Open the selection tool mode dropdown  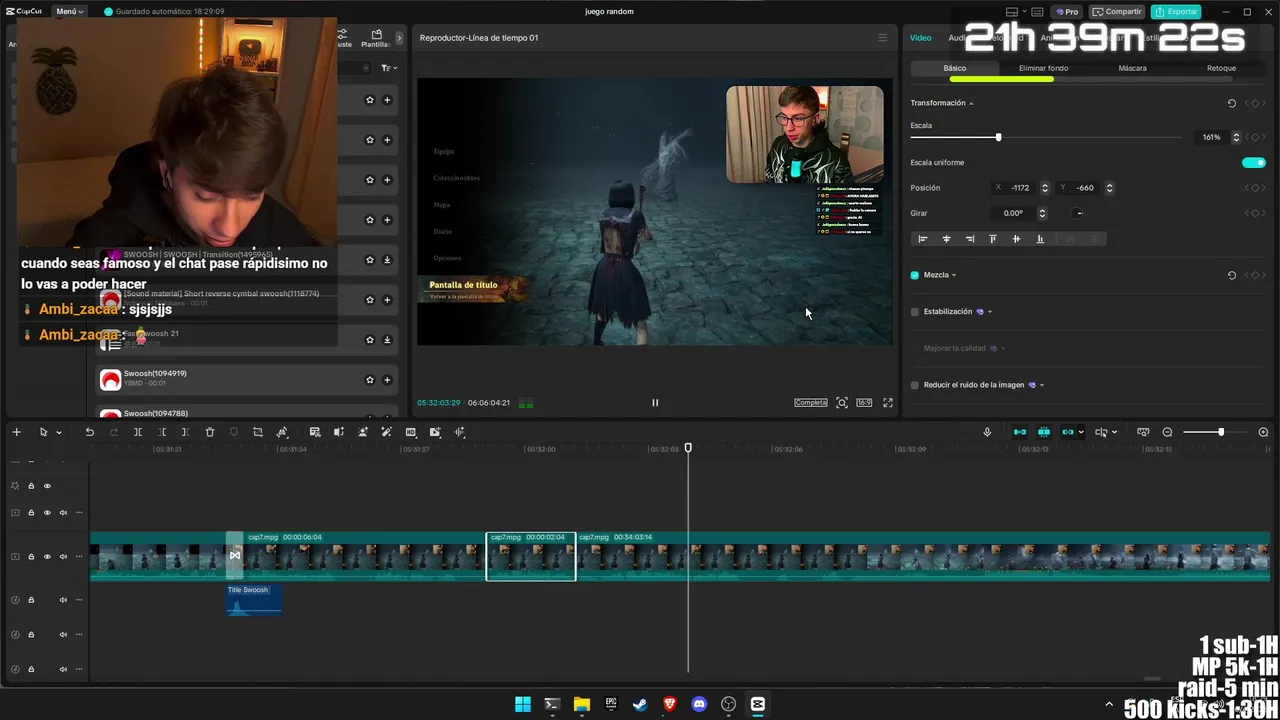59,433
